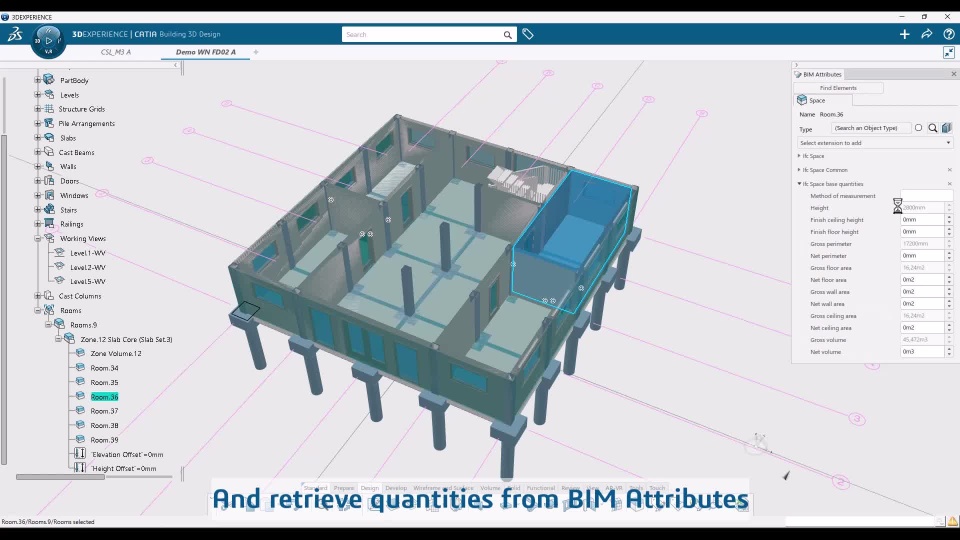Click the Structure Grids icon in the tree
This screenshot has height=540, width=960.
tap(49, 108)
